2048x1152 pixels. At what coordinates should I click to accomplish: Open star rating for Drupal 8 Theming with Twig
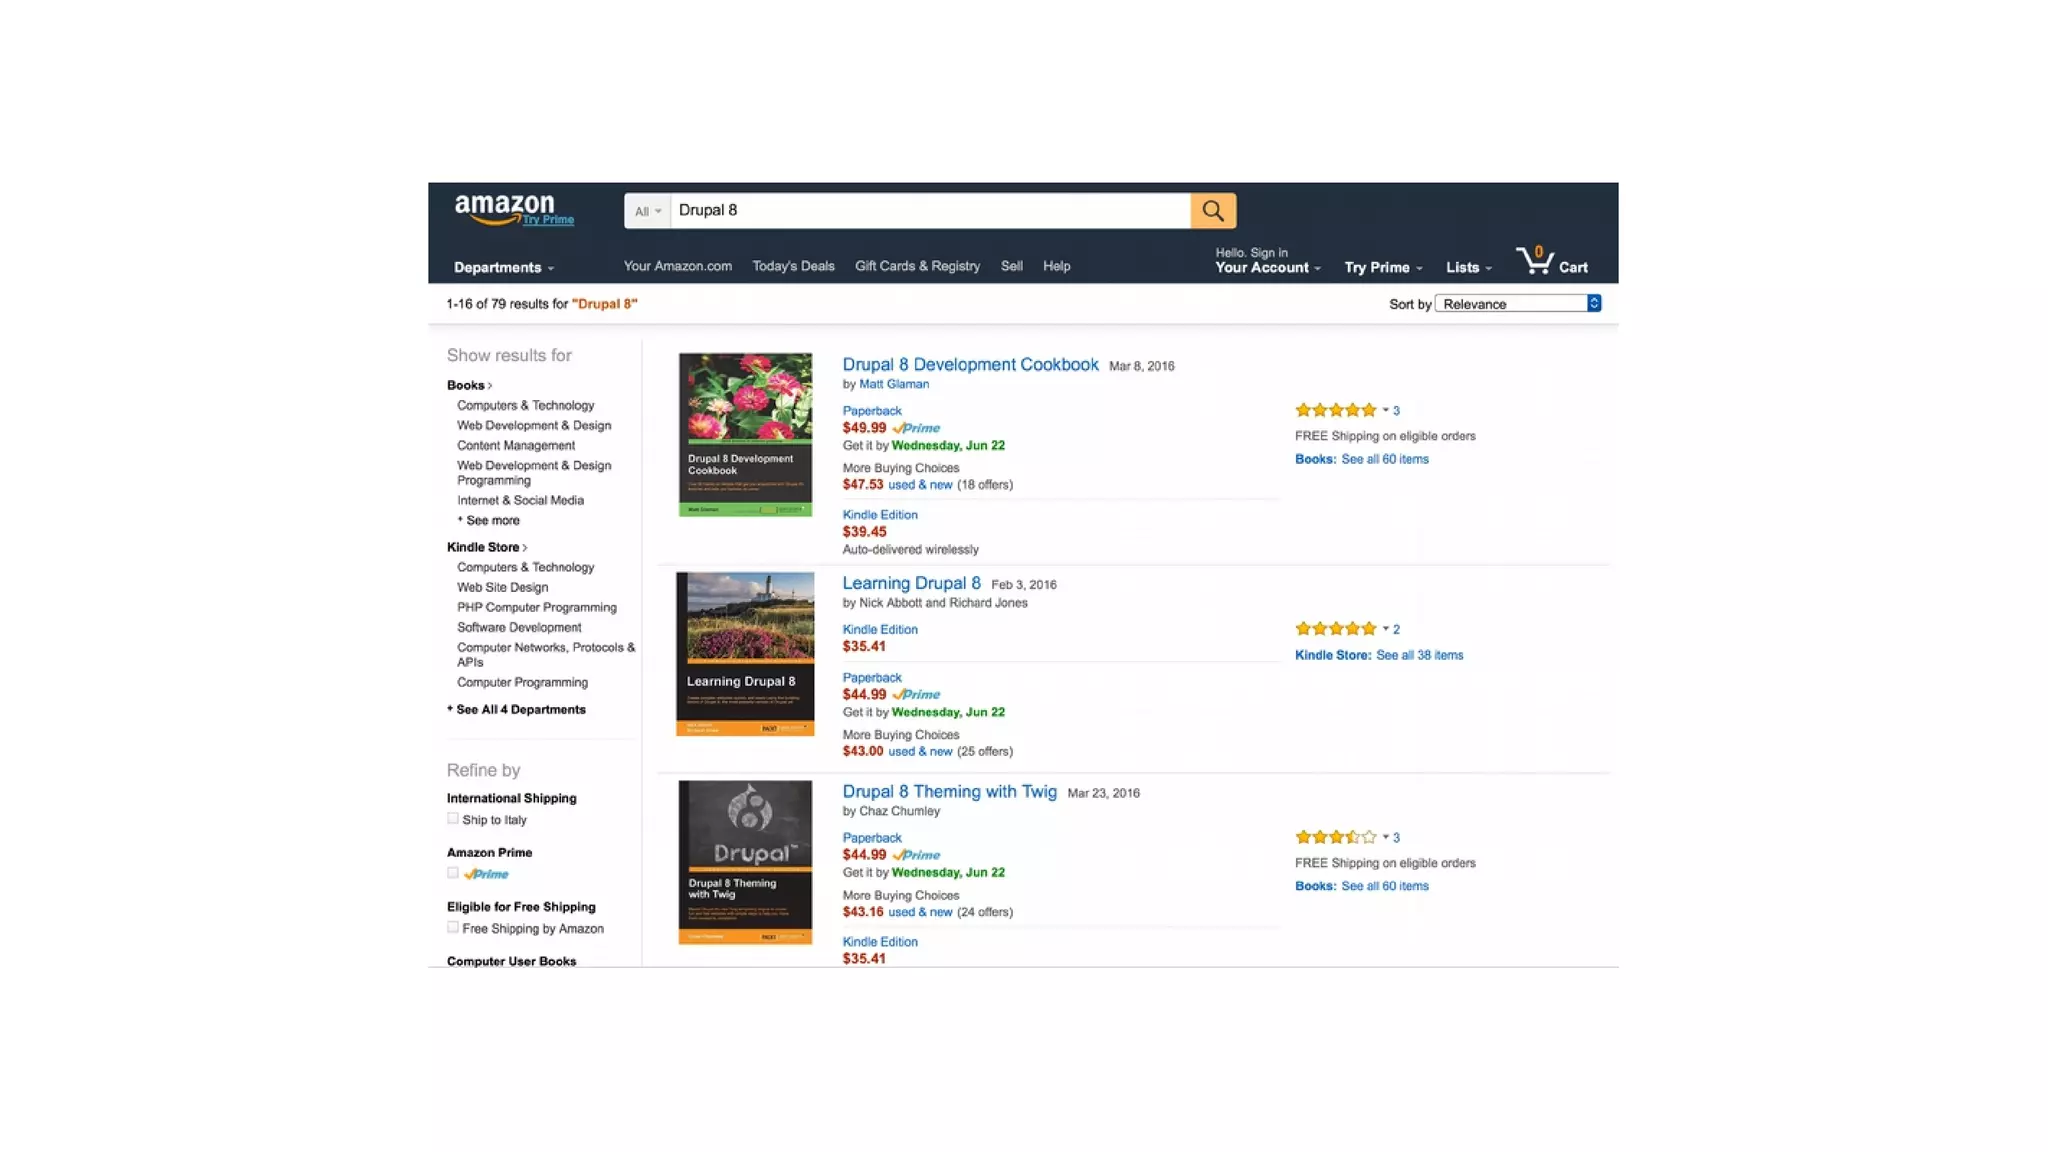click(x=1336, y=837)
